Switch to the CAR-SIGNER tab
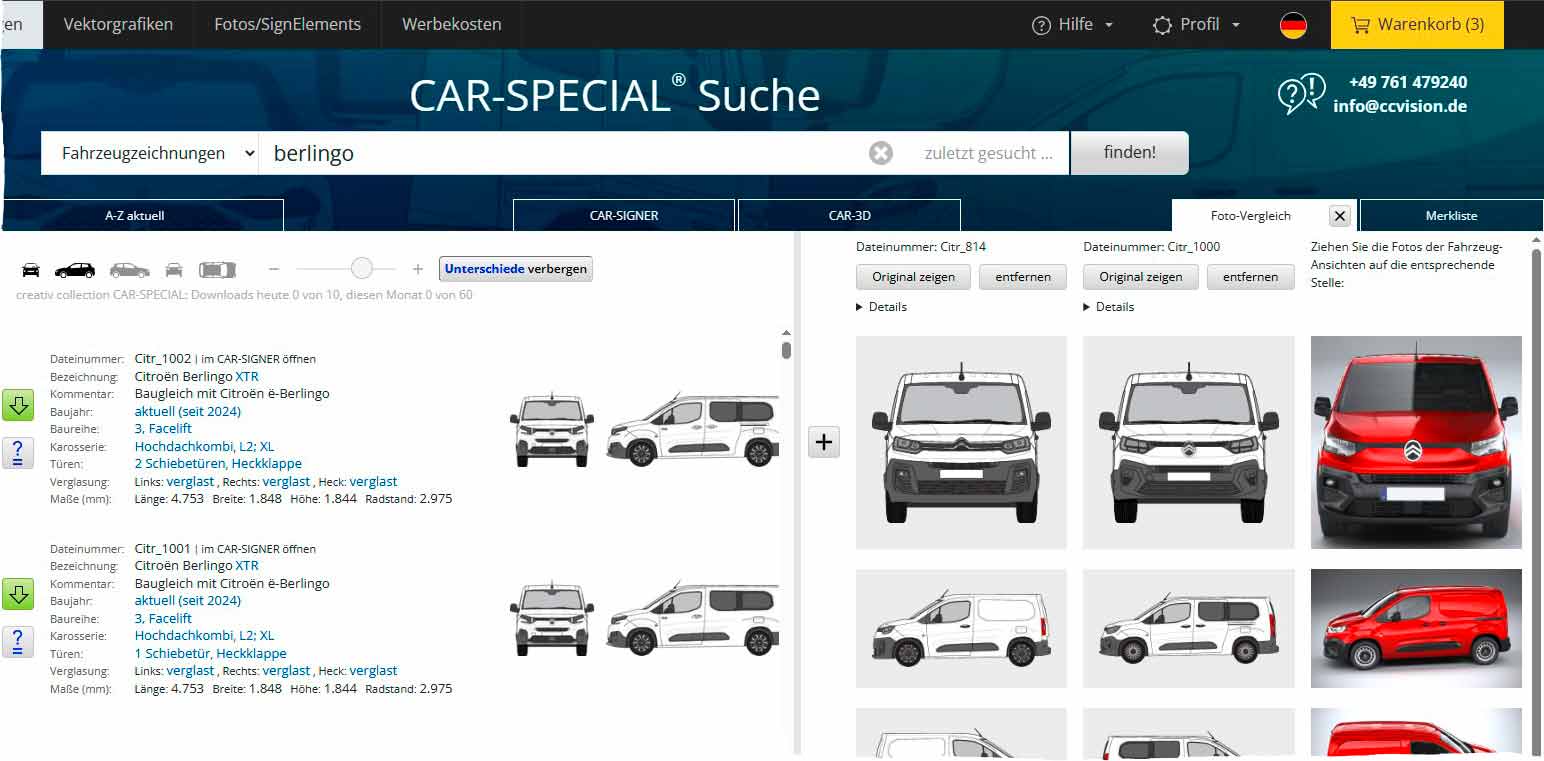1544x761 pixels. 624,215
